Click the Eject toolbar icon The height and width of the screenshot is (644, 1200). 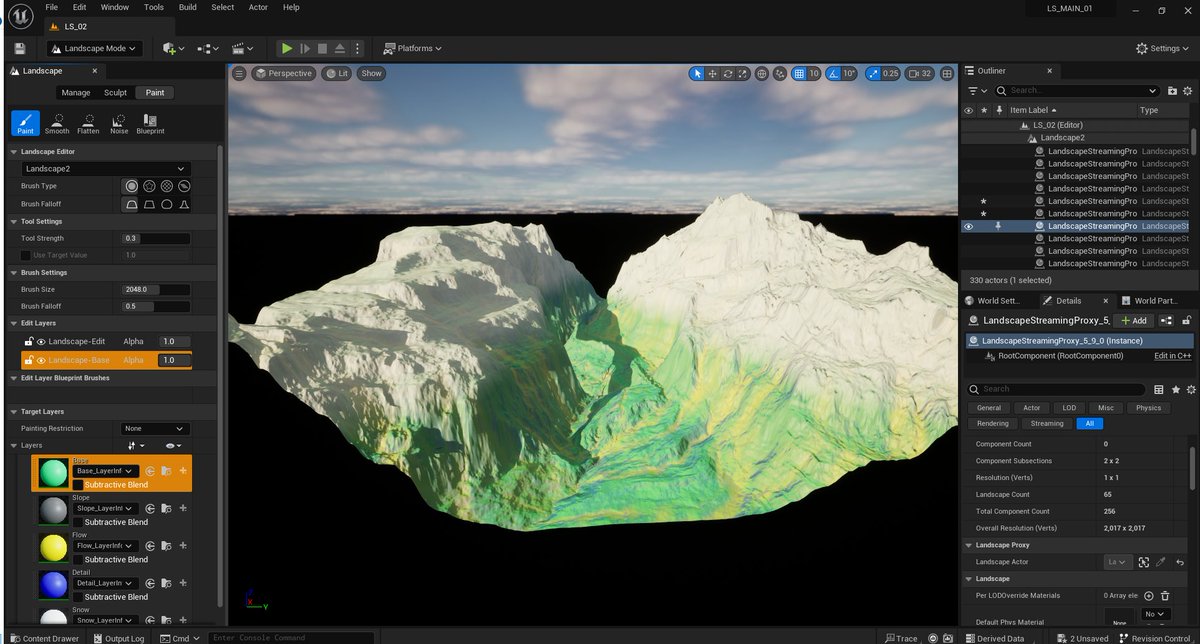point(340,48)
